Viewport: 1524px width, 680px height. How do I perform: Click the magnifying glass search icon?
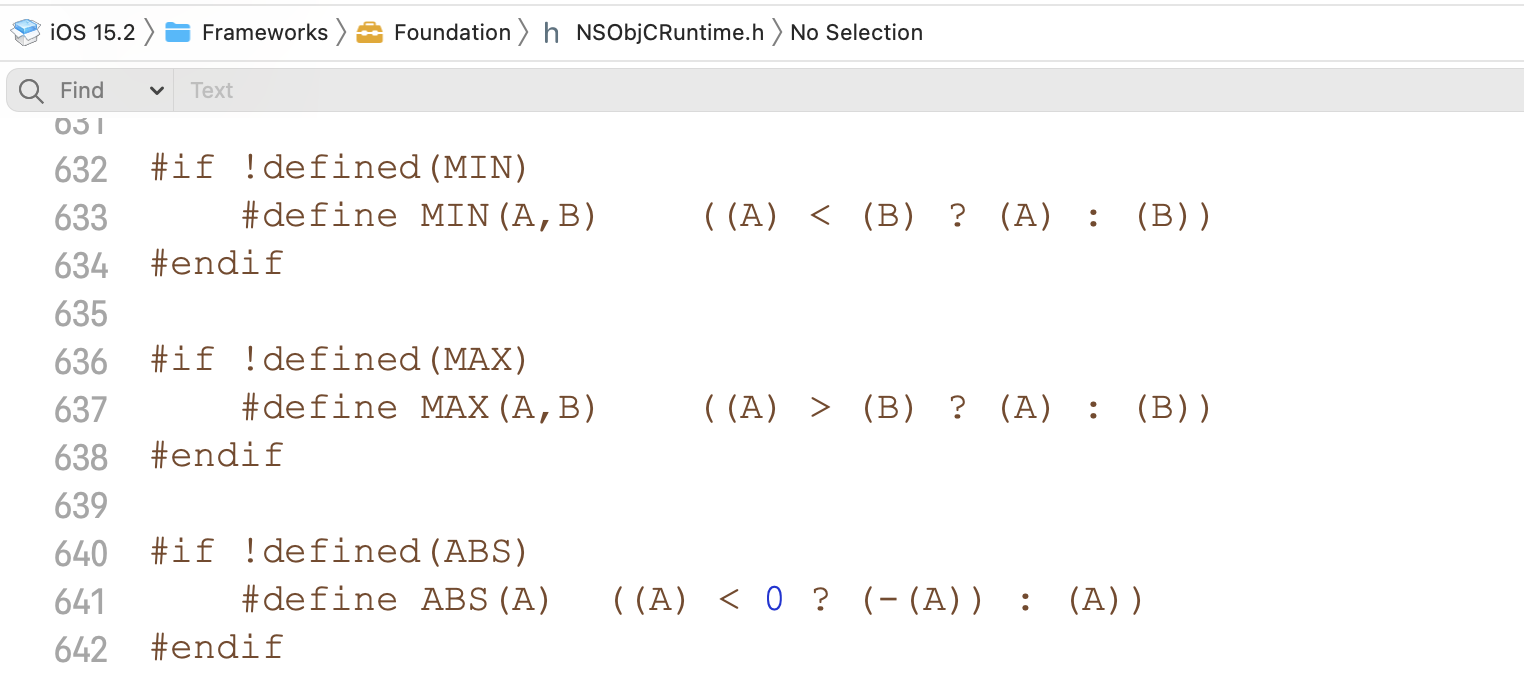click(x=31, y=91)
